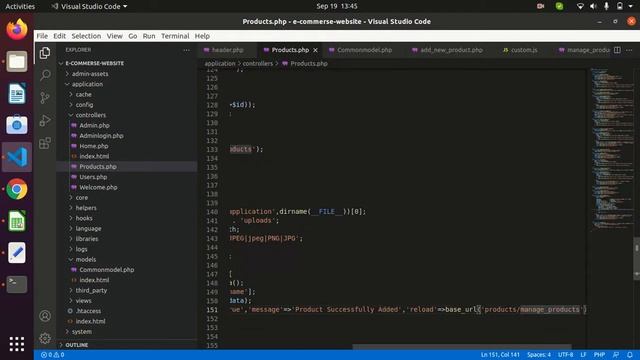Image resolution: width=640 pixels, height=360 pixels.
Task: Change indentation via Spaces: 4
Action: [539, 355]
